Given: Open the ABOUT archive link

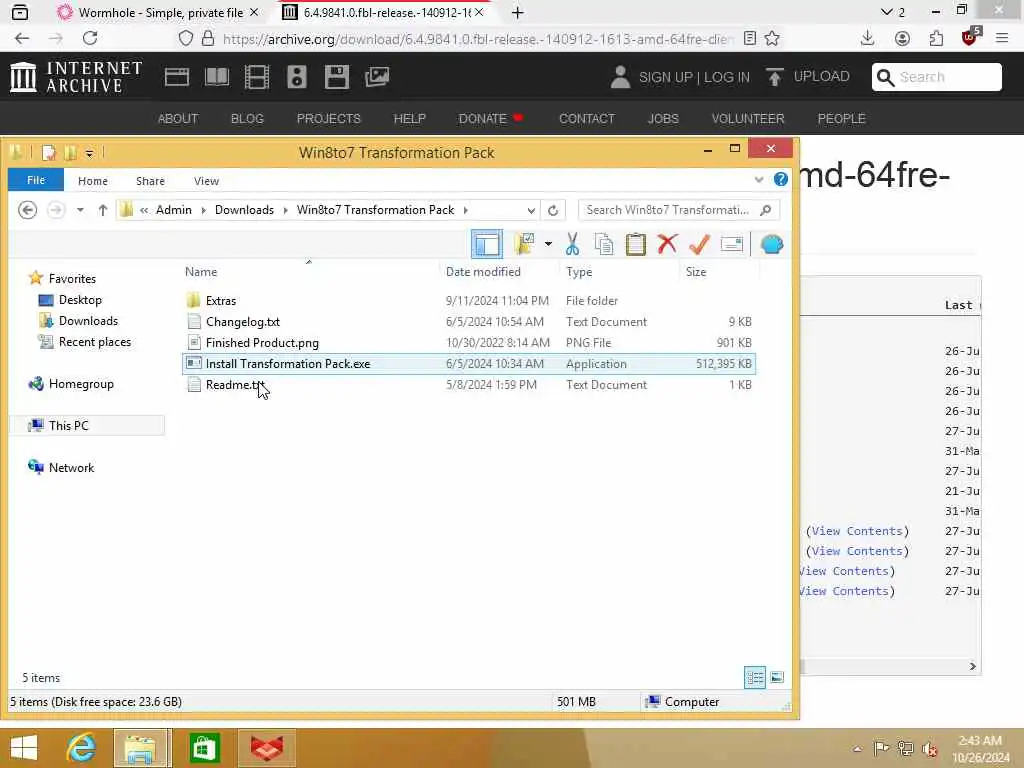Looking at the screenshot, I should click(x=178, y=118).
